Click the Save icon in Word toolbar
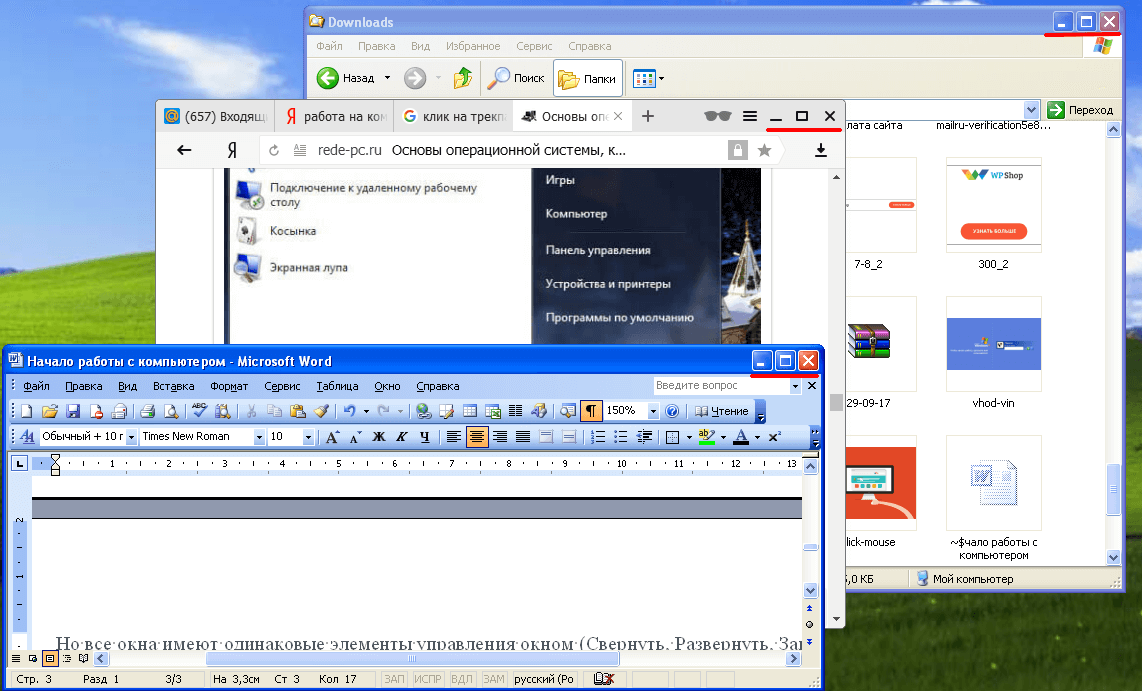The height and width of the screenshot is (691, 1142). [x=73, y=411]
